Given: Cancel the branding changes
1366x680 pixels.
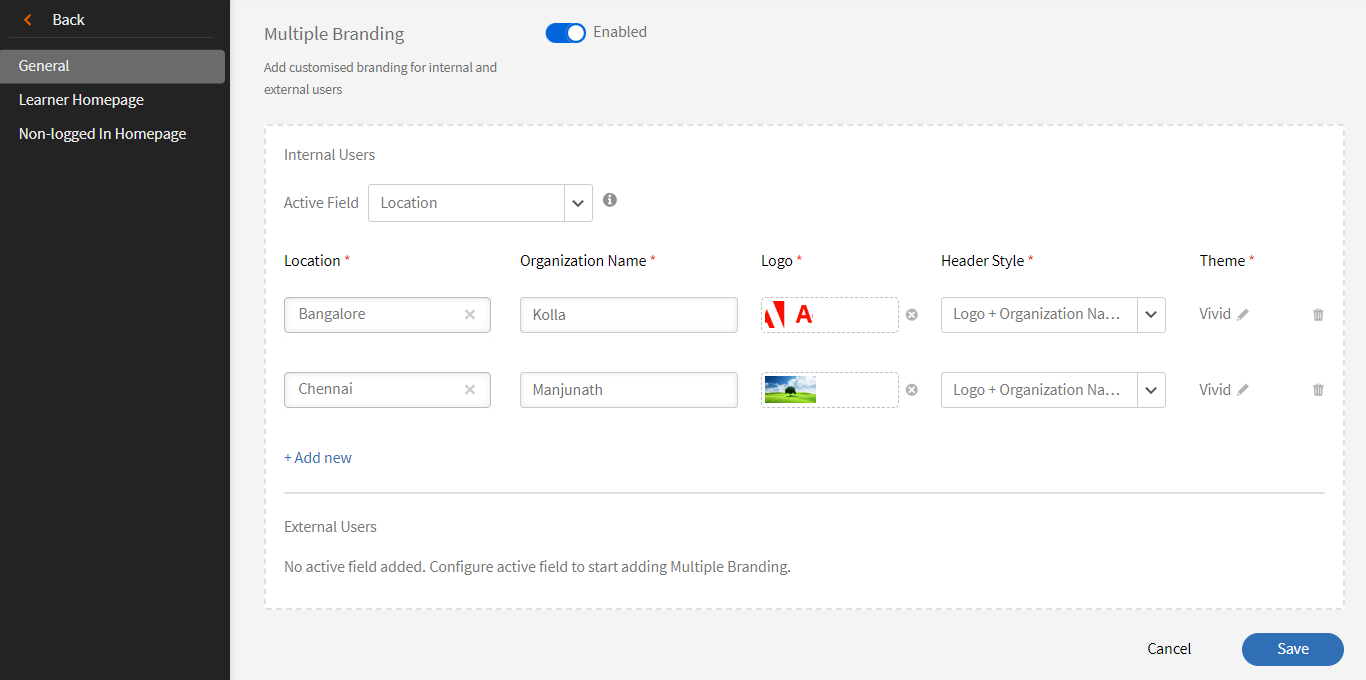Looking at the screenshot, I should coord(1169,649).
